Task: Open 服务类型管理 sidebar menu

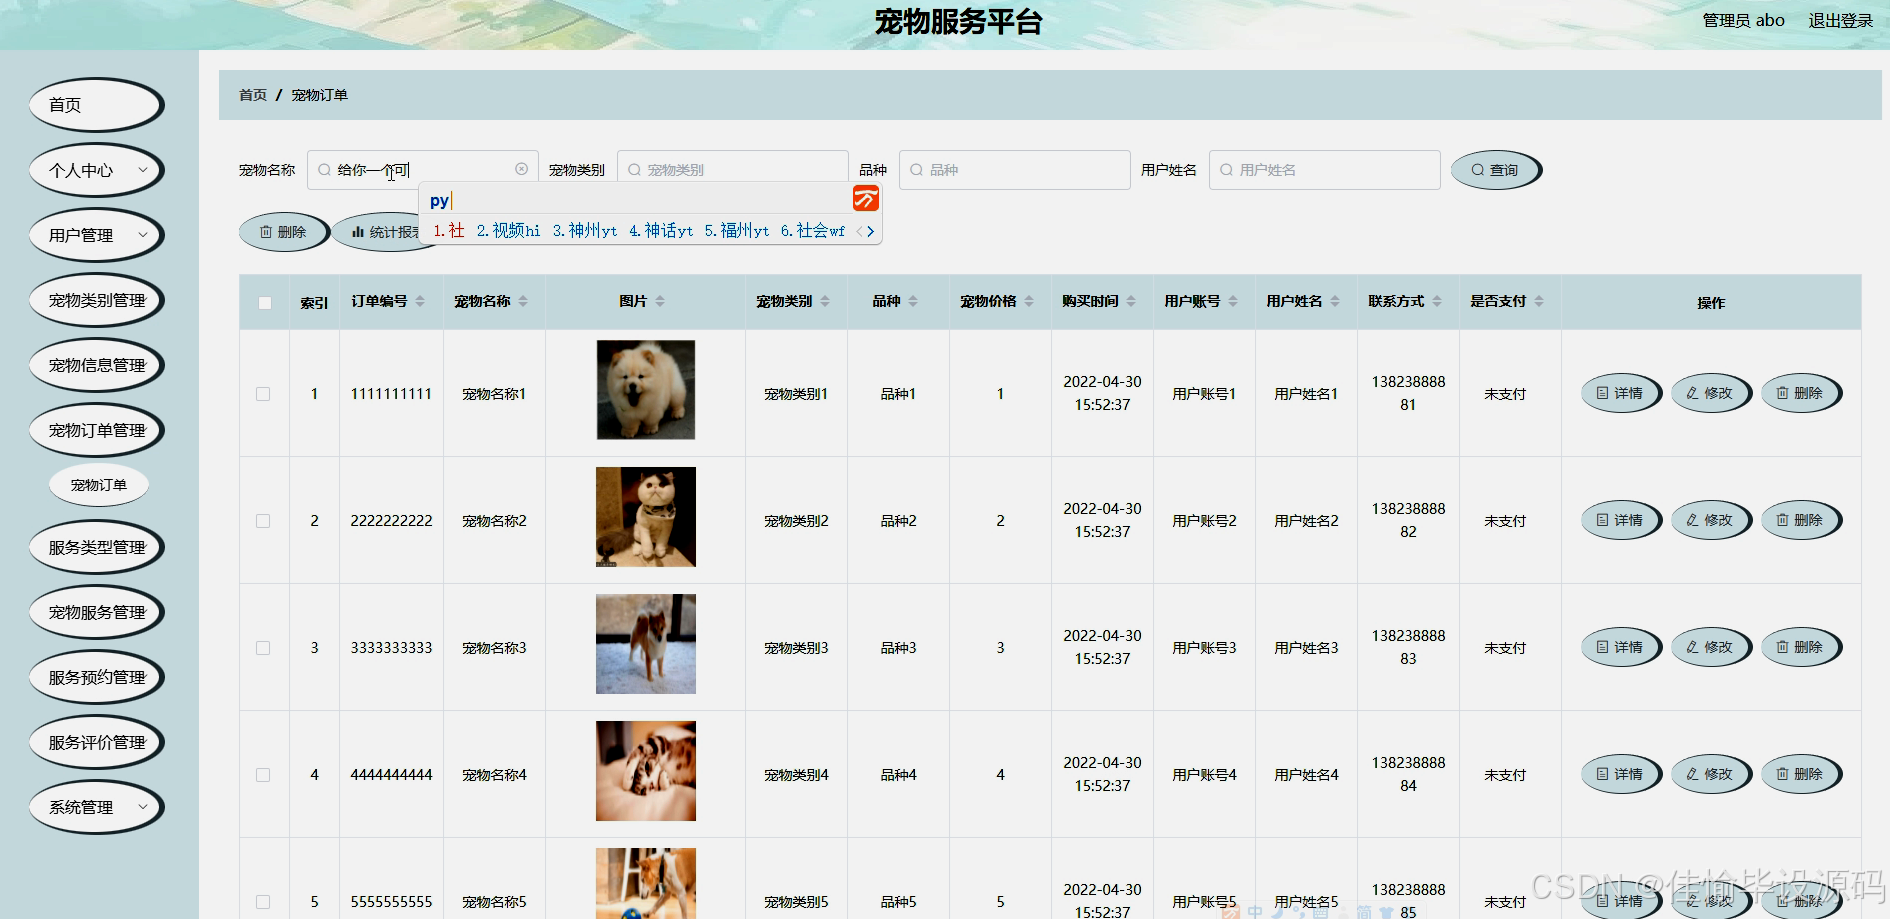Action: point(96,547)
